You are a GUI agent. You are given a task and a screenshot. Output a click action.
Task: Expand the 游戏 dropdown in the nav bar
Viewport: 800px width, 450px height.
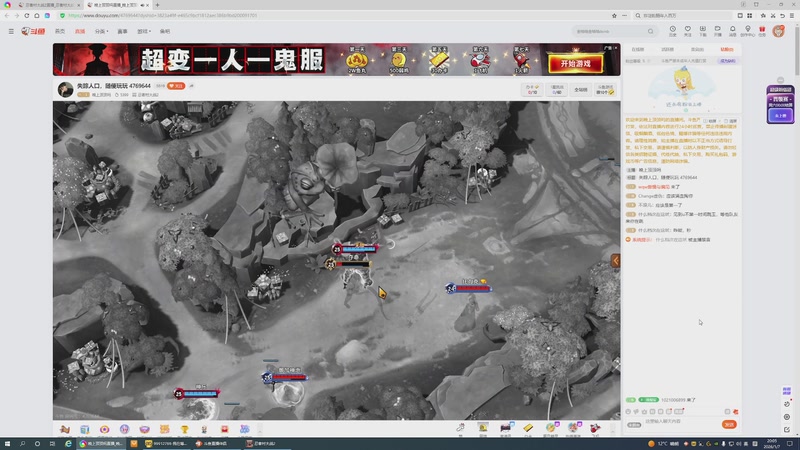pyautogui.click(x=144, y=31)
